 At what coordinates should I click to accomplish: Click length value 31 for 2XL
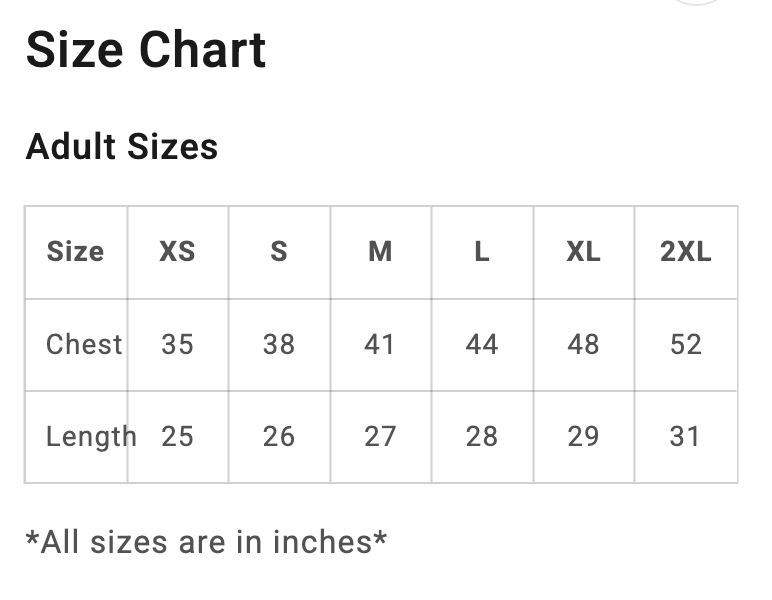684,436
